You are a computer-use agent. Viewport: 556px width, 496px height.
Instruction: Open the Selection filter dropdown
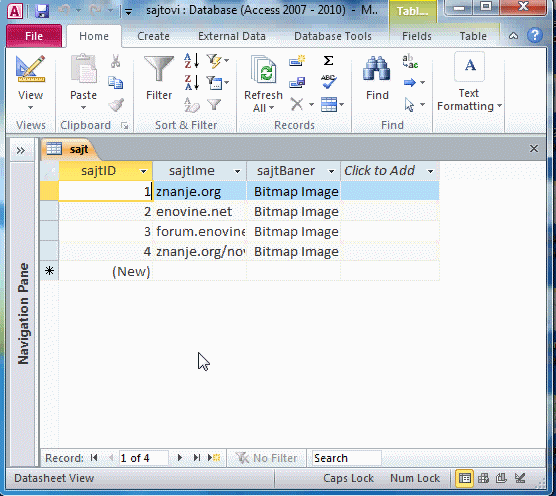point(226,61)
